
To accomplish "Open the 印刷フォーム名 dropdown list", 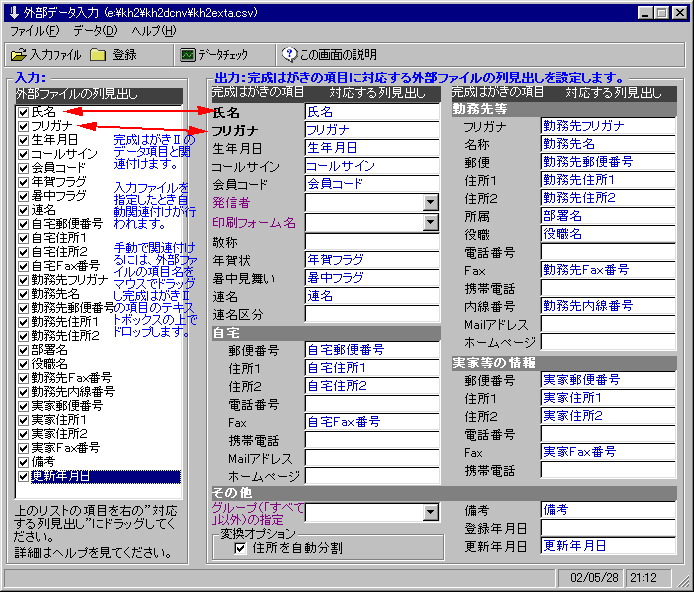I will pos(430,222).
